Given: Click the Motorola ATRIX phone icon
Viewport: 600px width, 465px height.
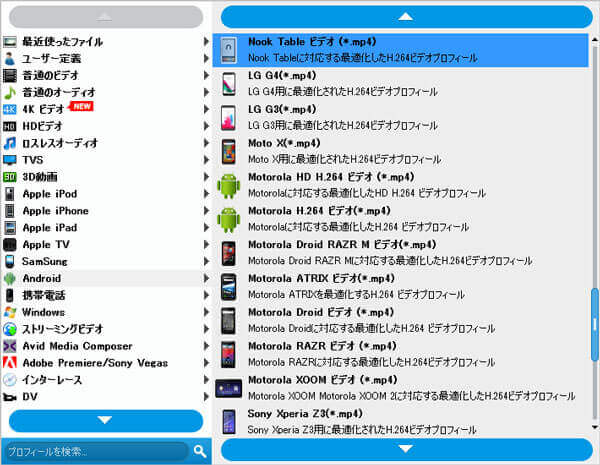Looking at the screenshot, I should point(229,287).
